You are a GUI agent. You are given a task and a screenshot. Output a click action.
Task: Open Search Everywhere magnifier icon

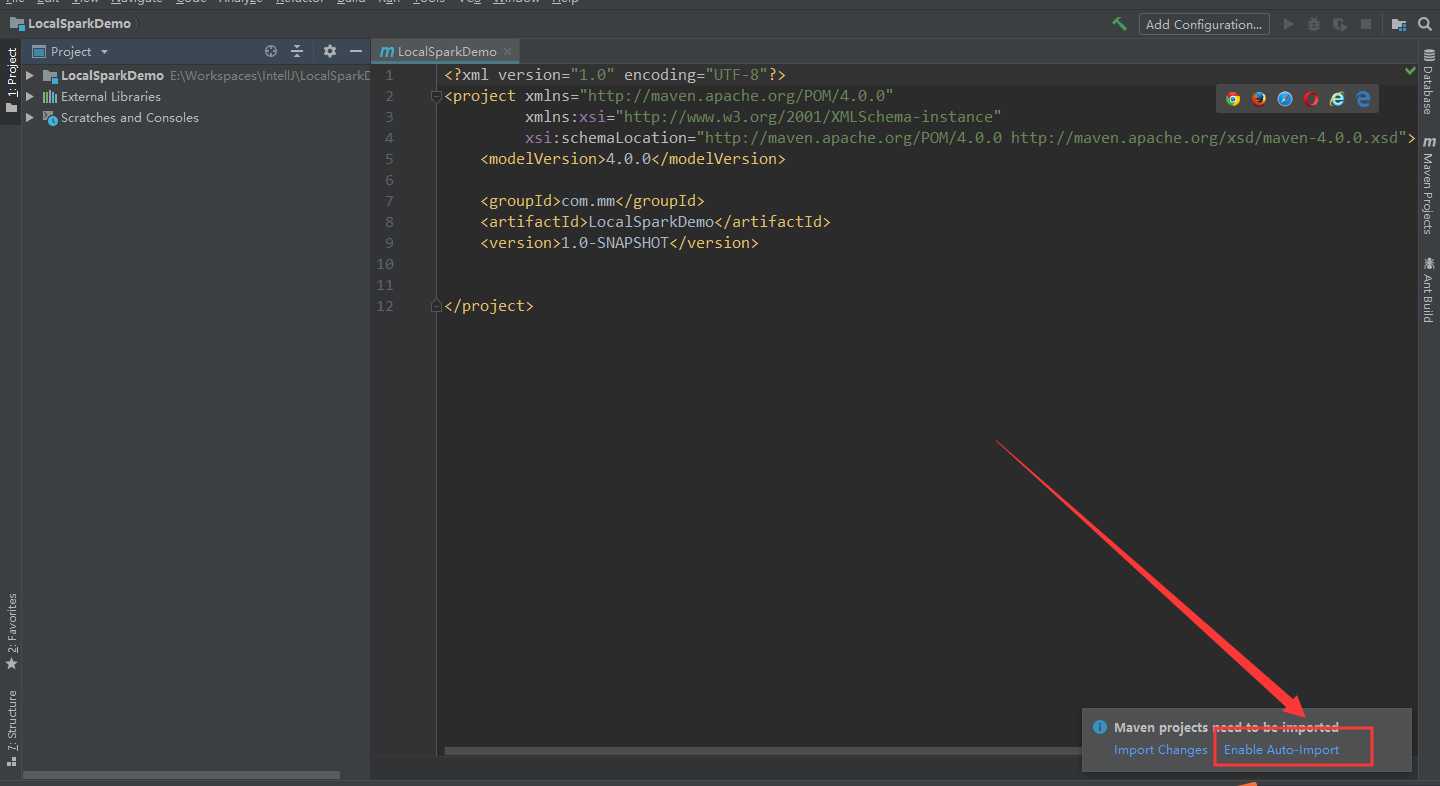(x=1425, y=24)
